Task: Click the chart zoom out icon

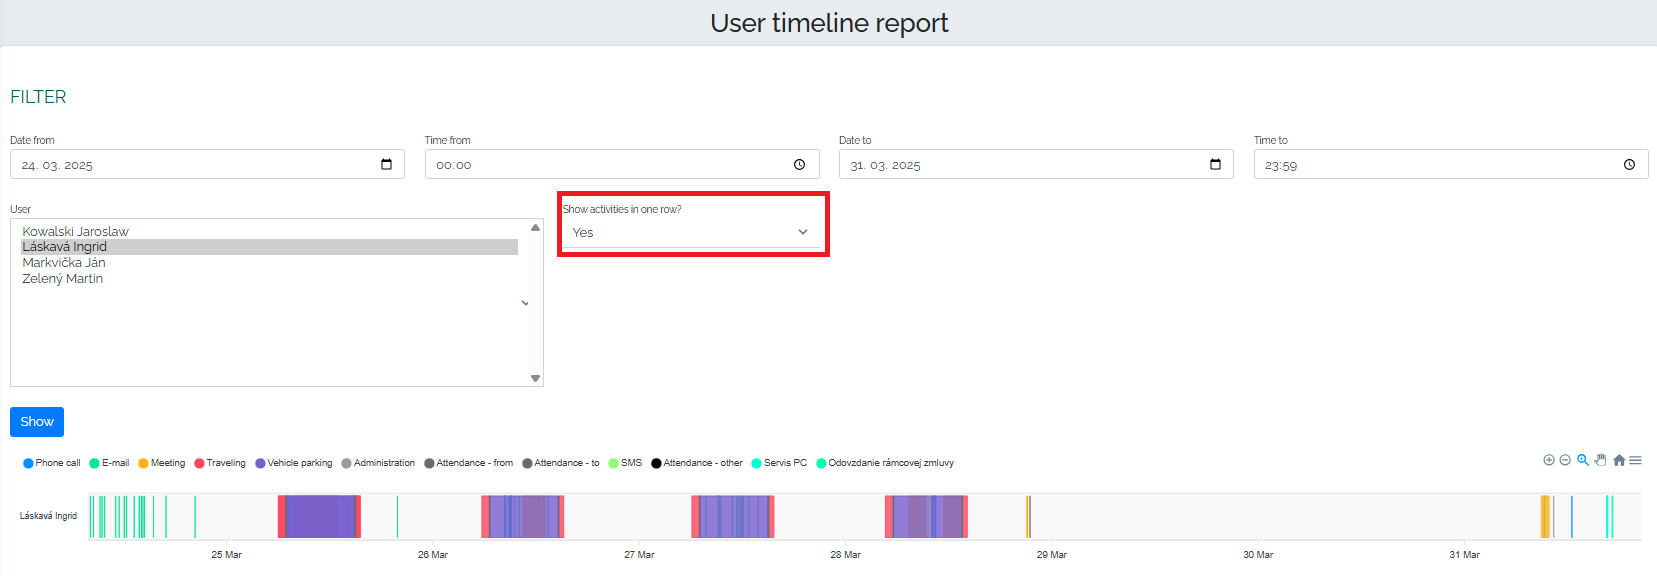Action: [1565, 460]
